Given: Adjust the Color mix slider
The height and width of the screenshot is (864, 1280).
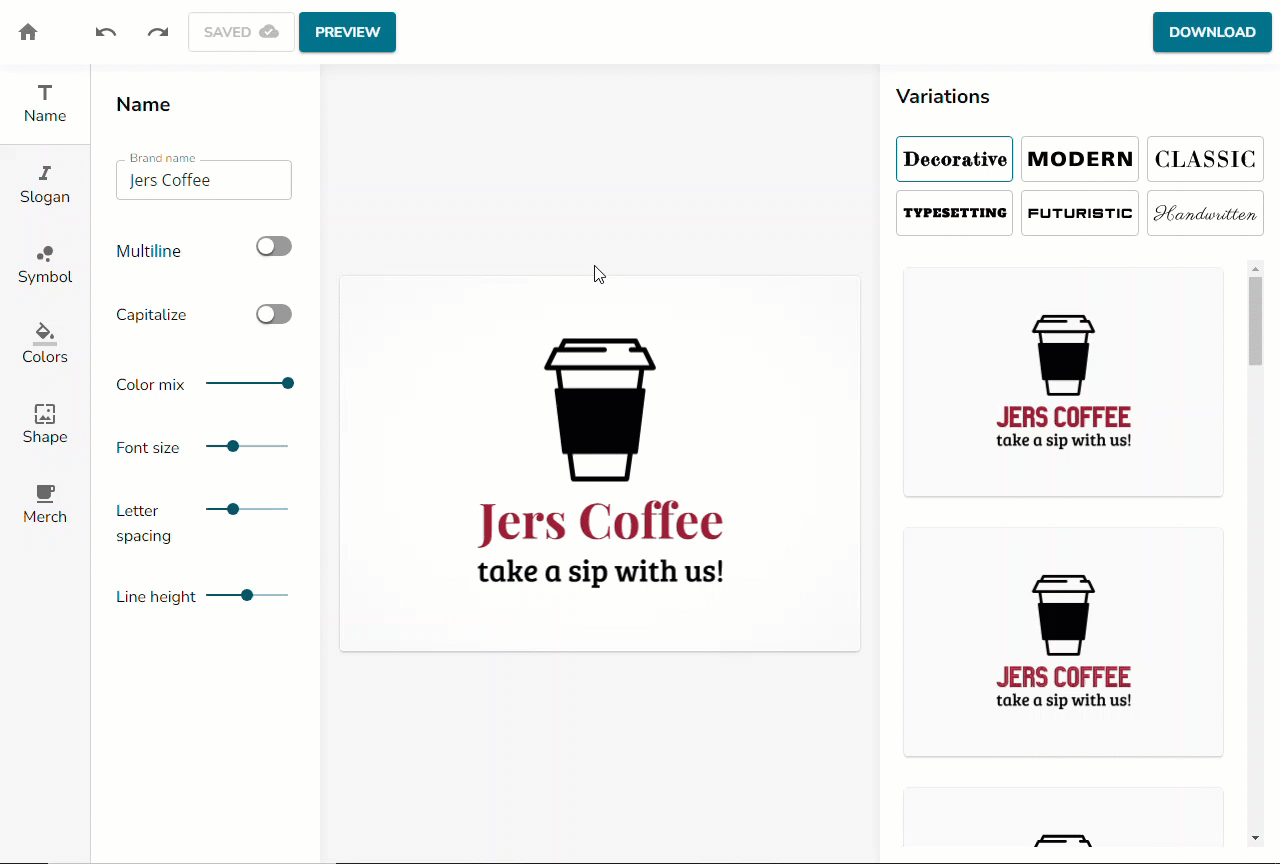Looking at the screenshot, I should click(x=247, y=383).
